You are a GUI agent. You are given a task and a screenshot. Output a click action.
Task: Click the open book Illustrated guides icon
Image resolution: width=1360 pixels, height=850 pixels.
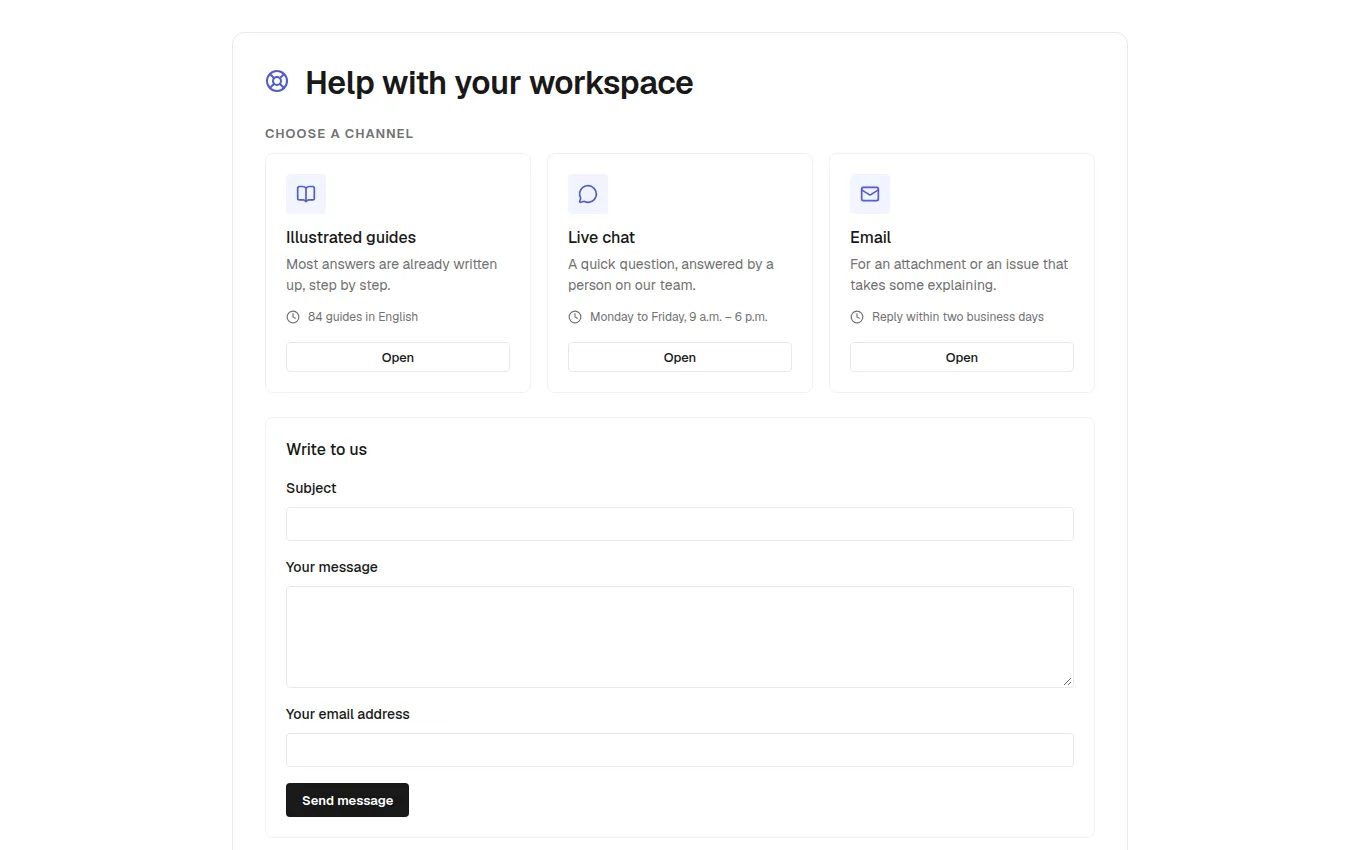(306, 194)
